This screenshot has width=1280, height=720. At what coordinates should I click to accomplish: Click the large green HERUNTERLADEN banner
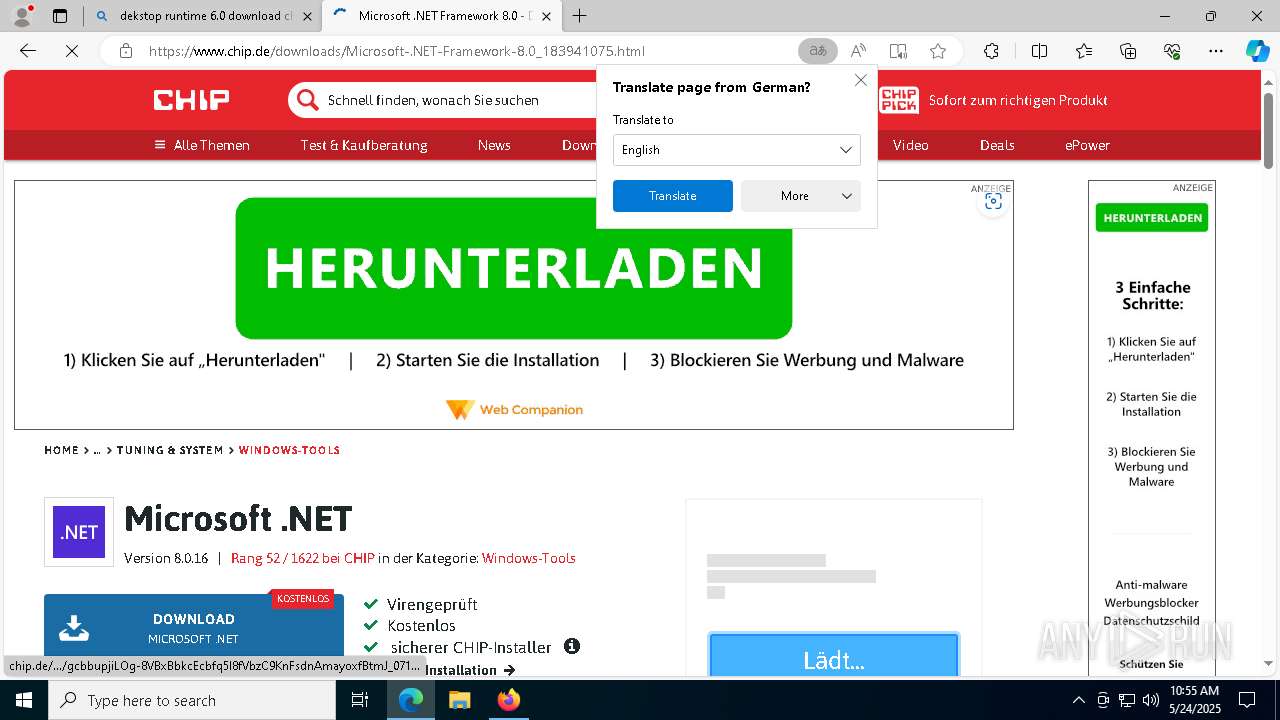pyautogui.click(x=514, y=268)
